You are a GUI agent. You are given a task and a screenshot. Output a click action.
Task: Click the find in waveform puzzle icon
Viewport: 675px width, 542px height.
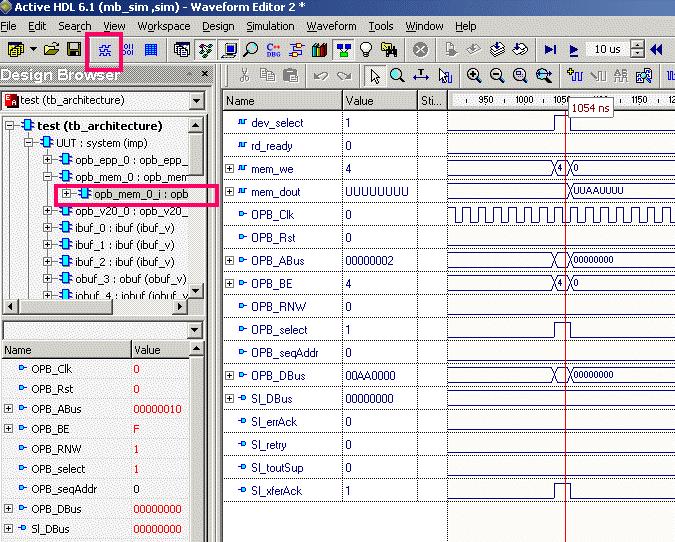point(644,76)
